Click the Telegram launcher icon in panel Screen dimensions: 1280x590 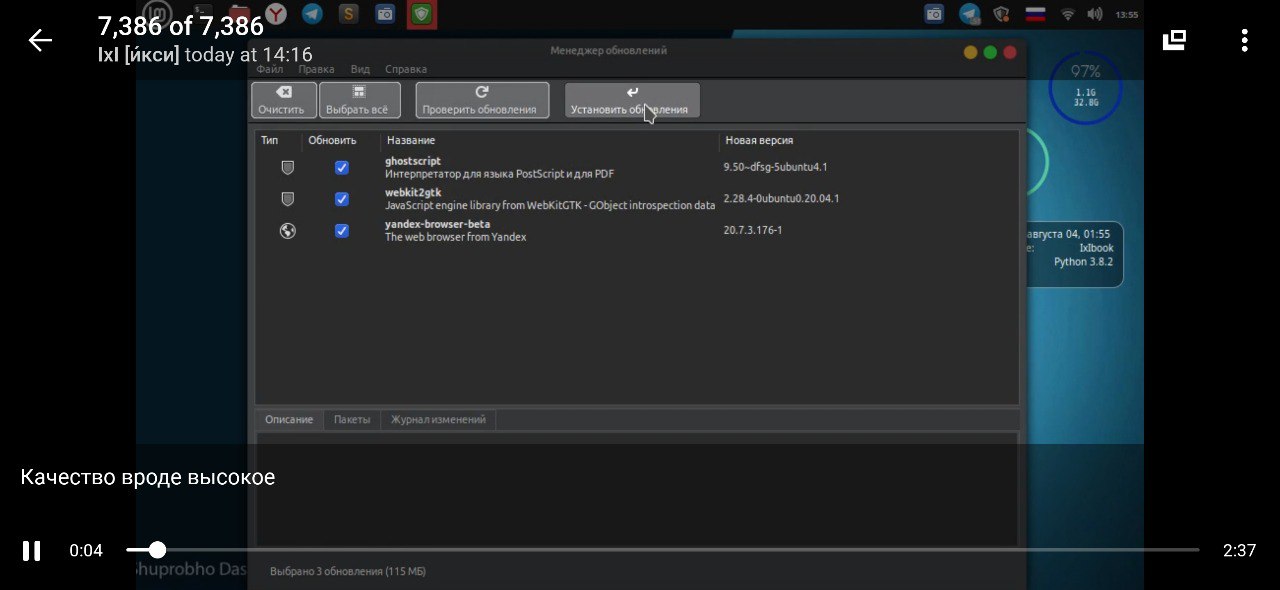pos(312,14)
